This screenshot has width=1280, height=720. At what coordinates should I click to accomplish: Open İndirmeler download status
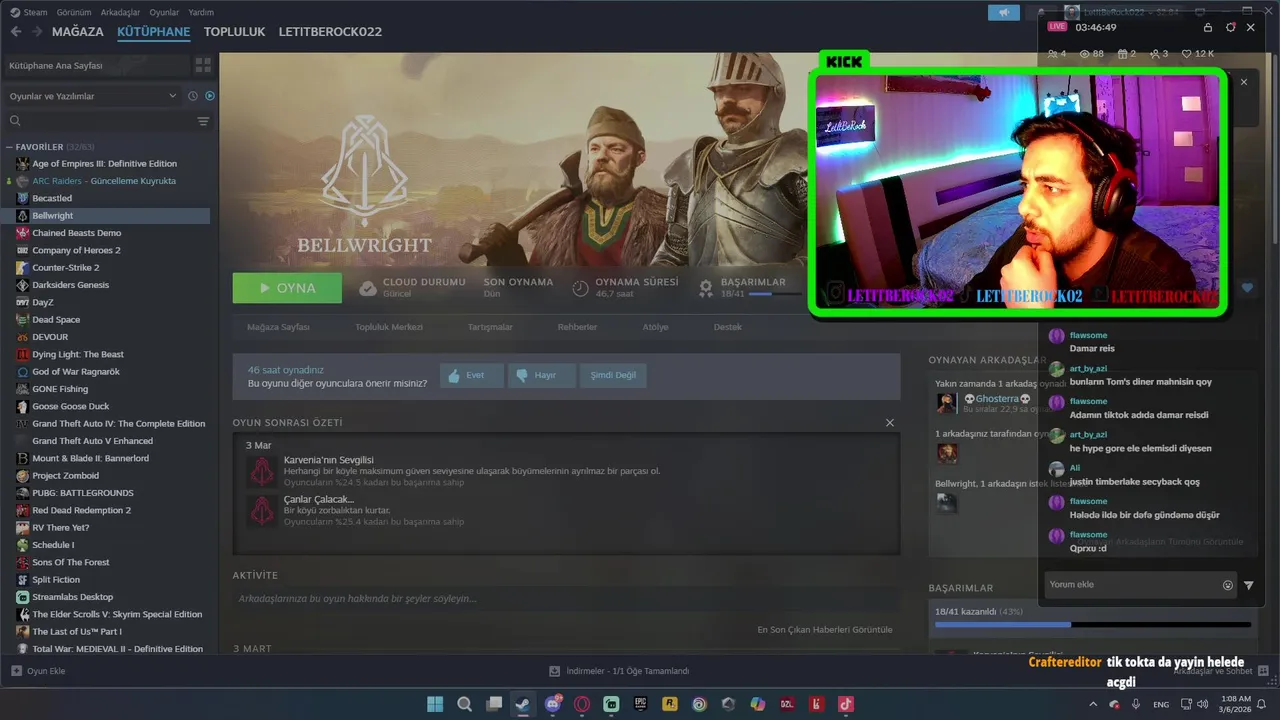pos(620,671)
